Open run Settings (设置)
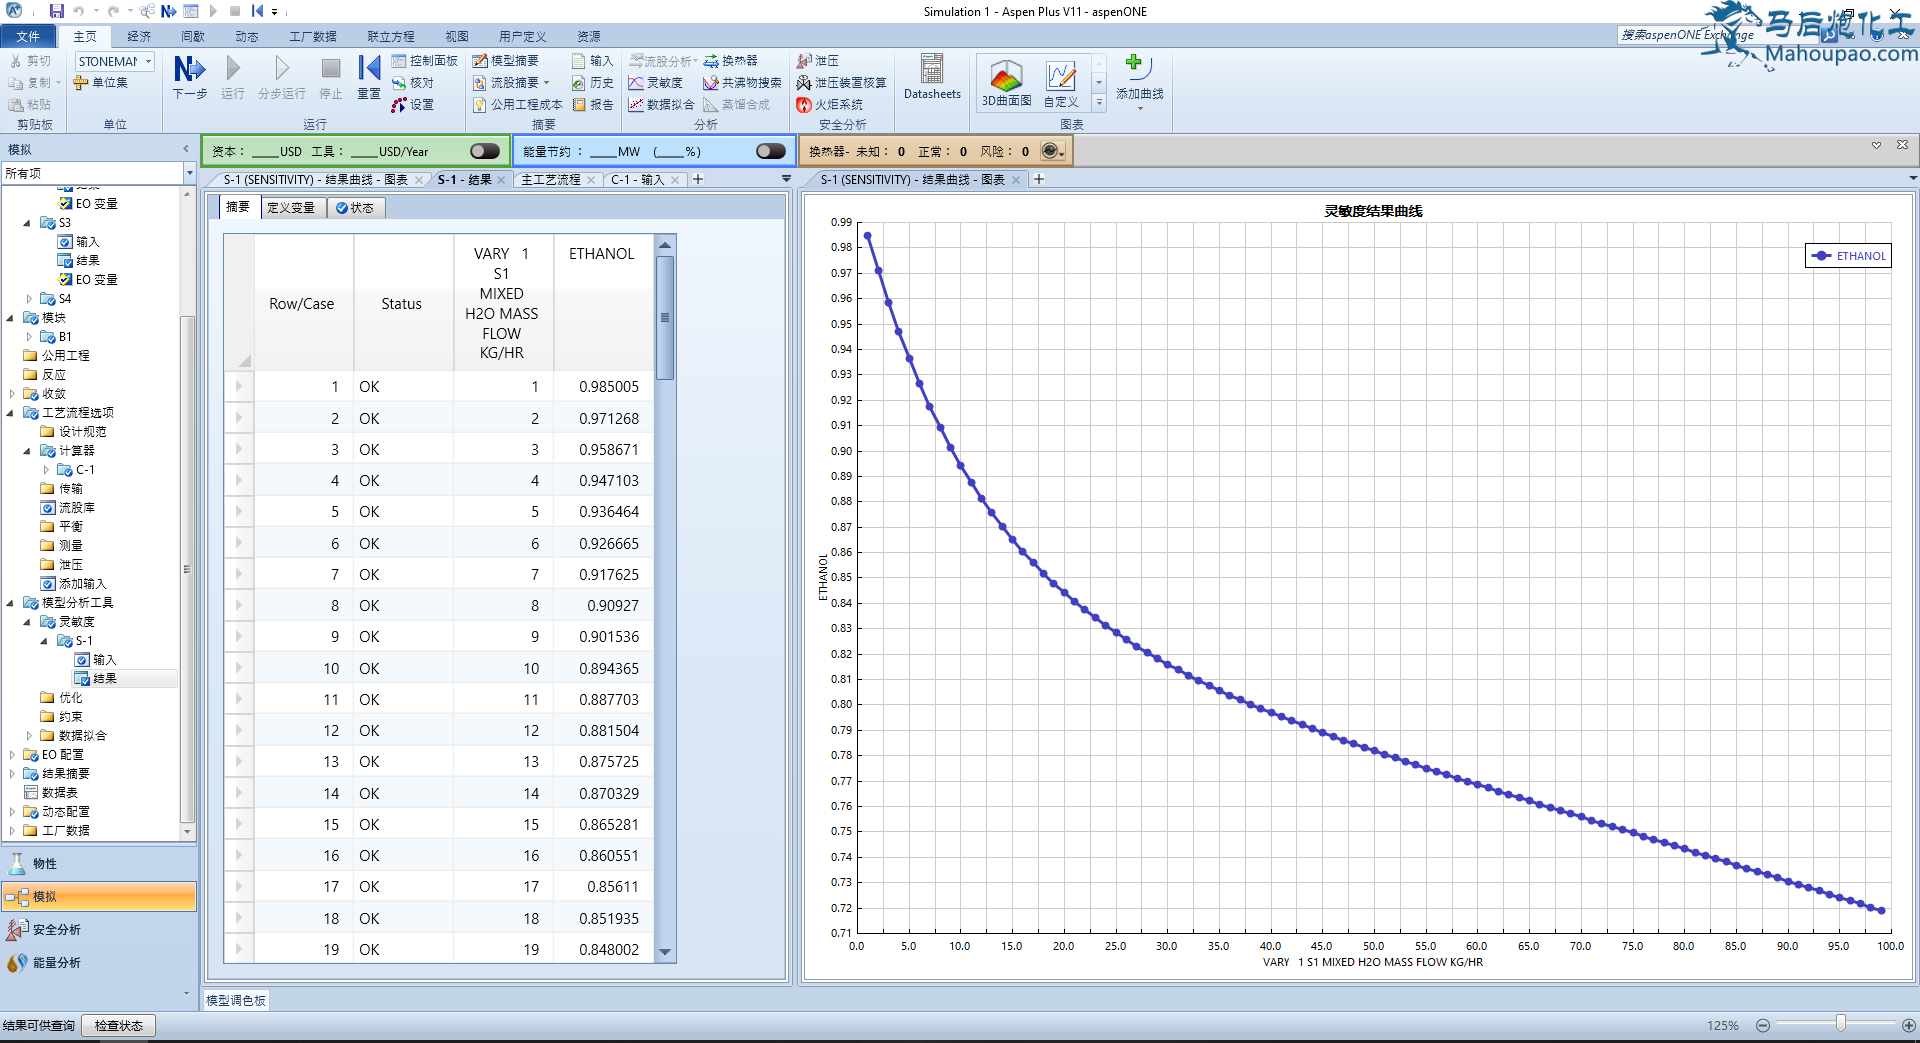Viewport: 1920px width, 1043px height. 413,104
